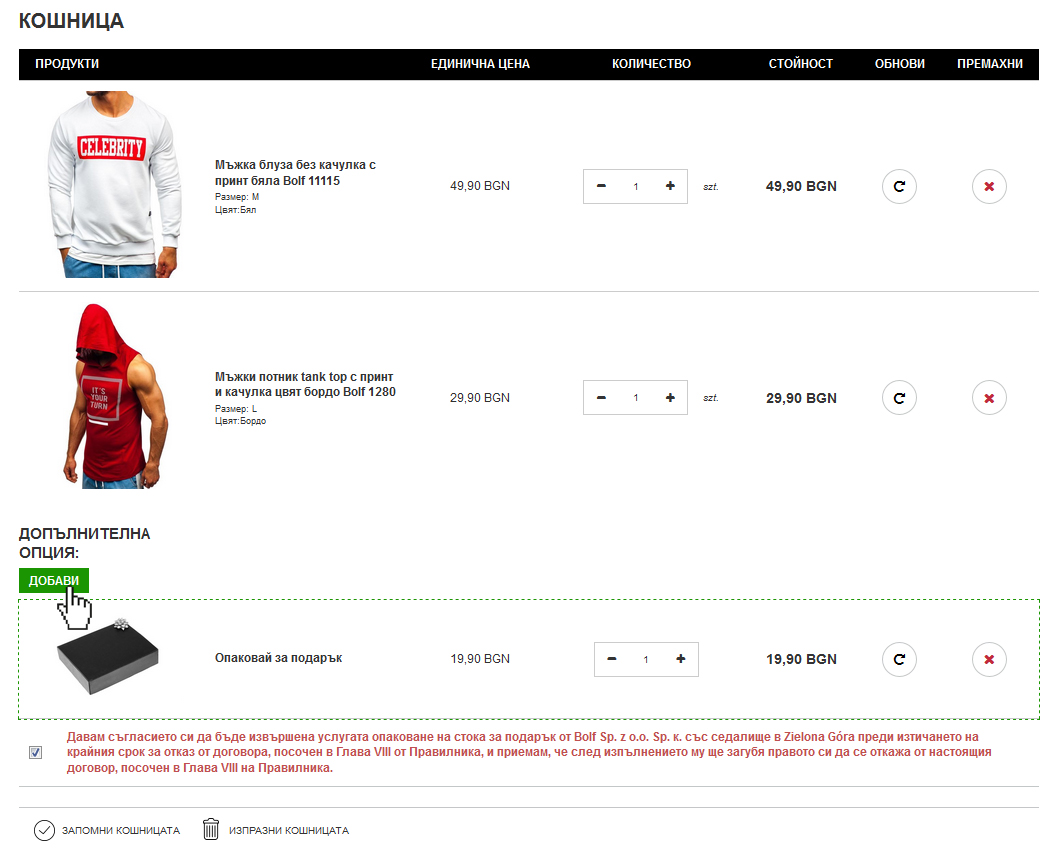
Task: Click the gift wrap quantity input field
Action: pyautogui.click(x=646, y=659)
